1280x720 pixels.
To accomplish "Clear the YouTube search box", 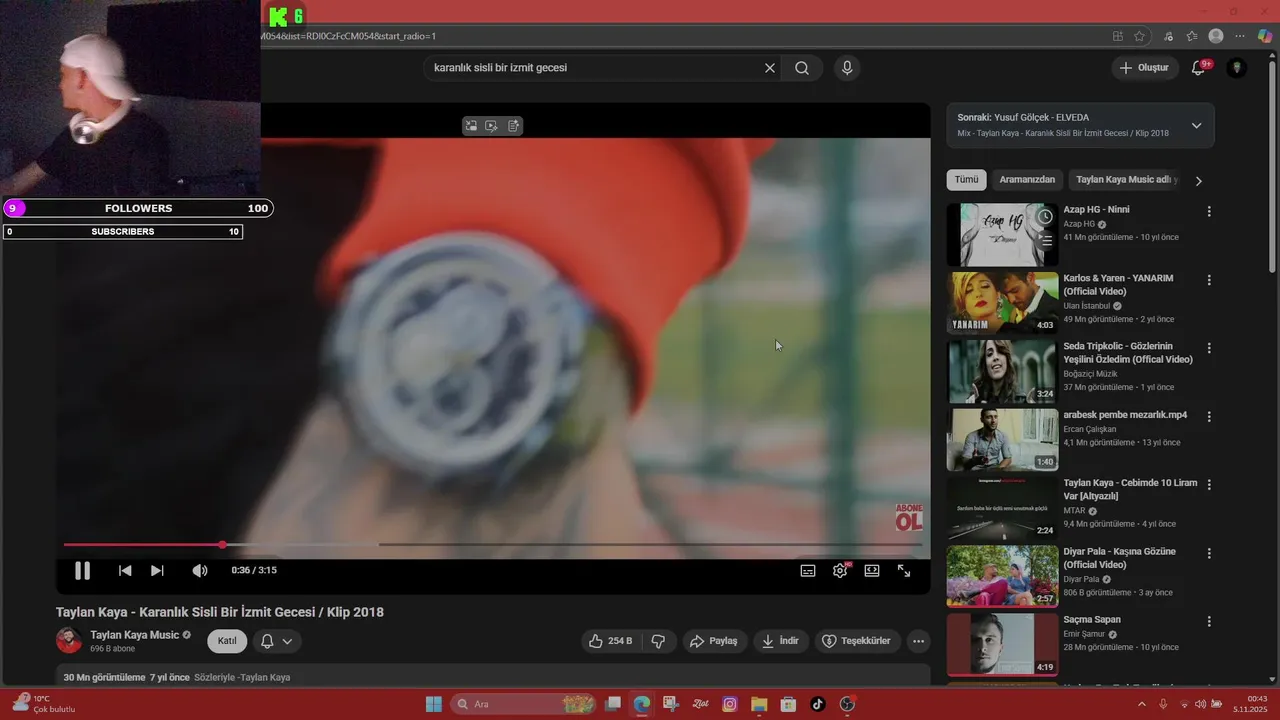I will (x=770, y=68).
